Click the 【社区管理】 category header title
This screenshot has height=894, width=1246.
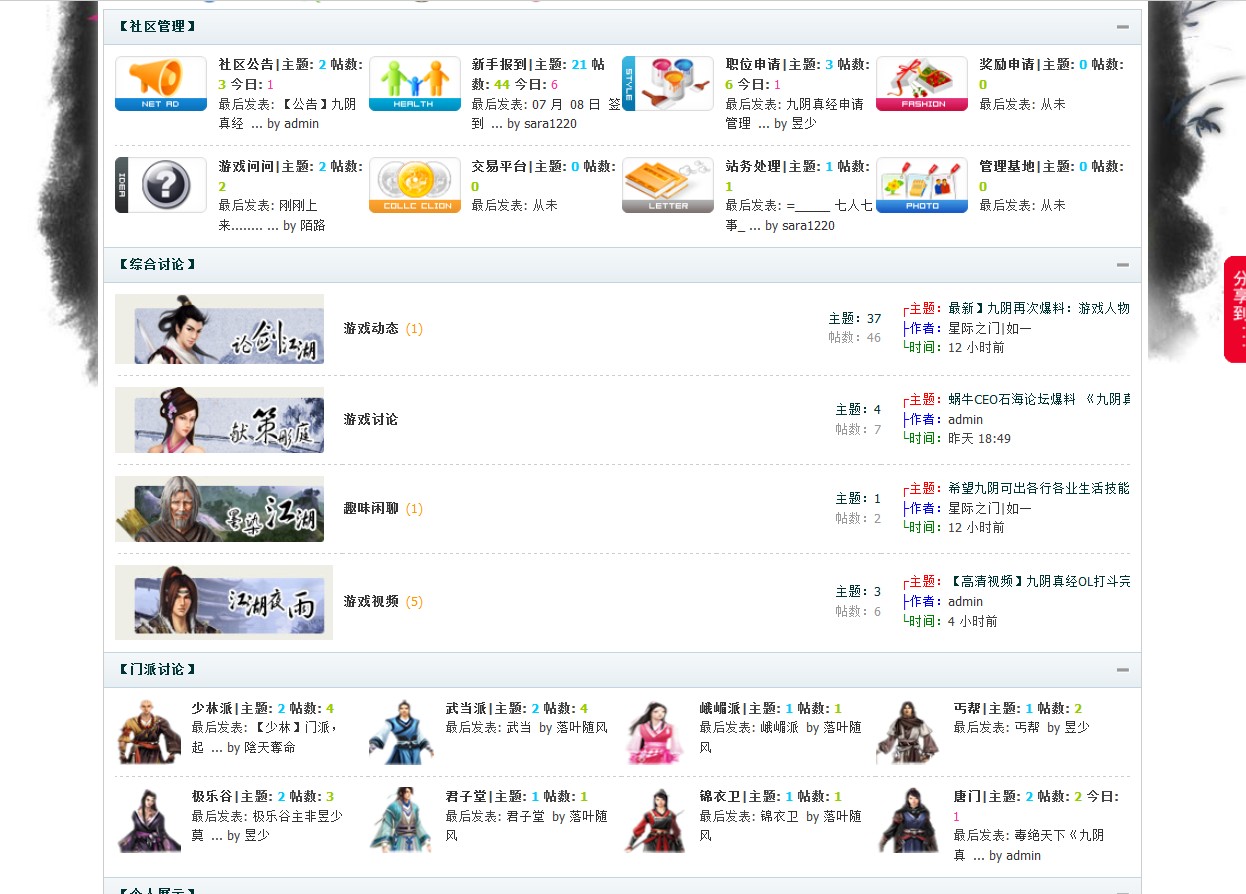(x=156, y=27)
